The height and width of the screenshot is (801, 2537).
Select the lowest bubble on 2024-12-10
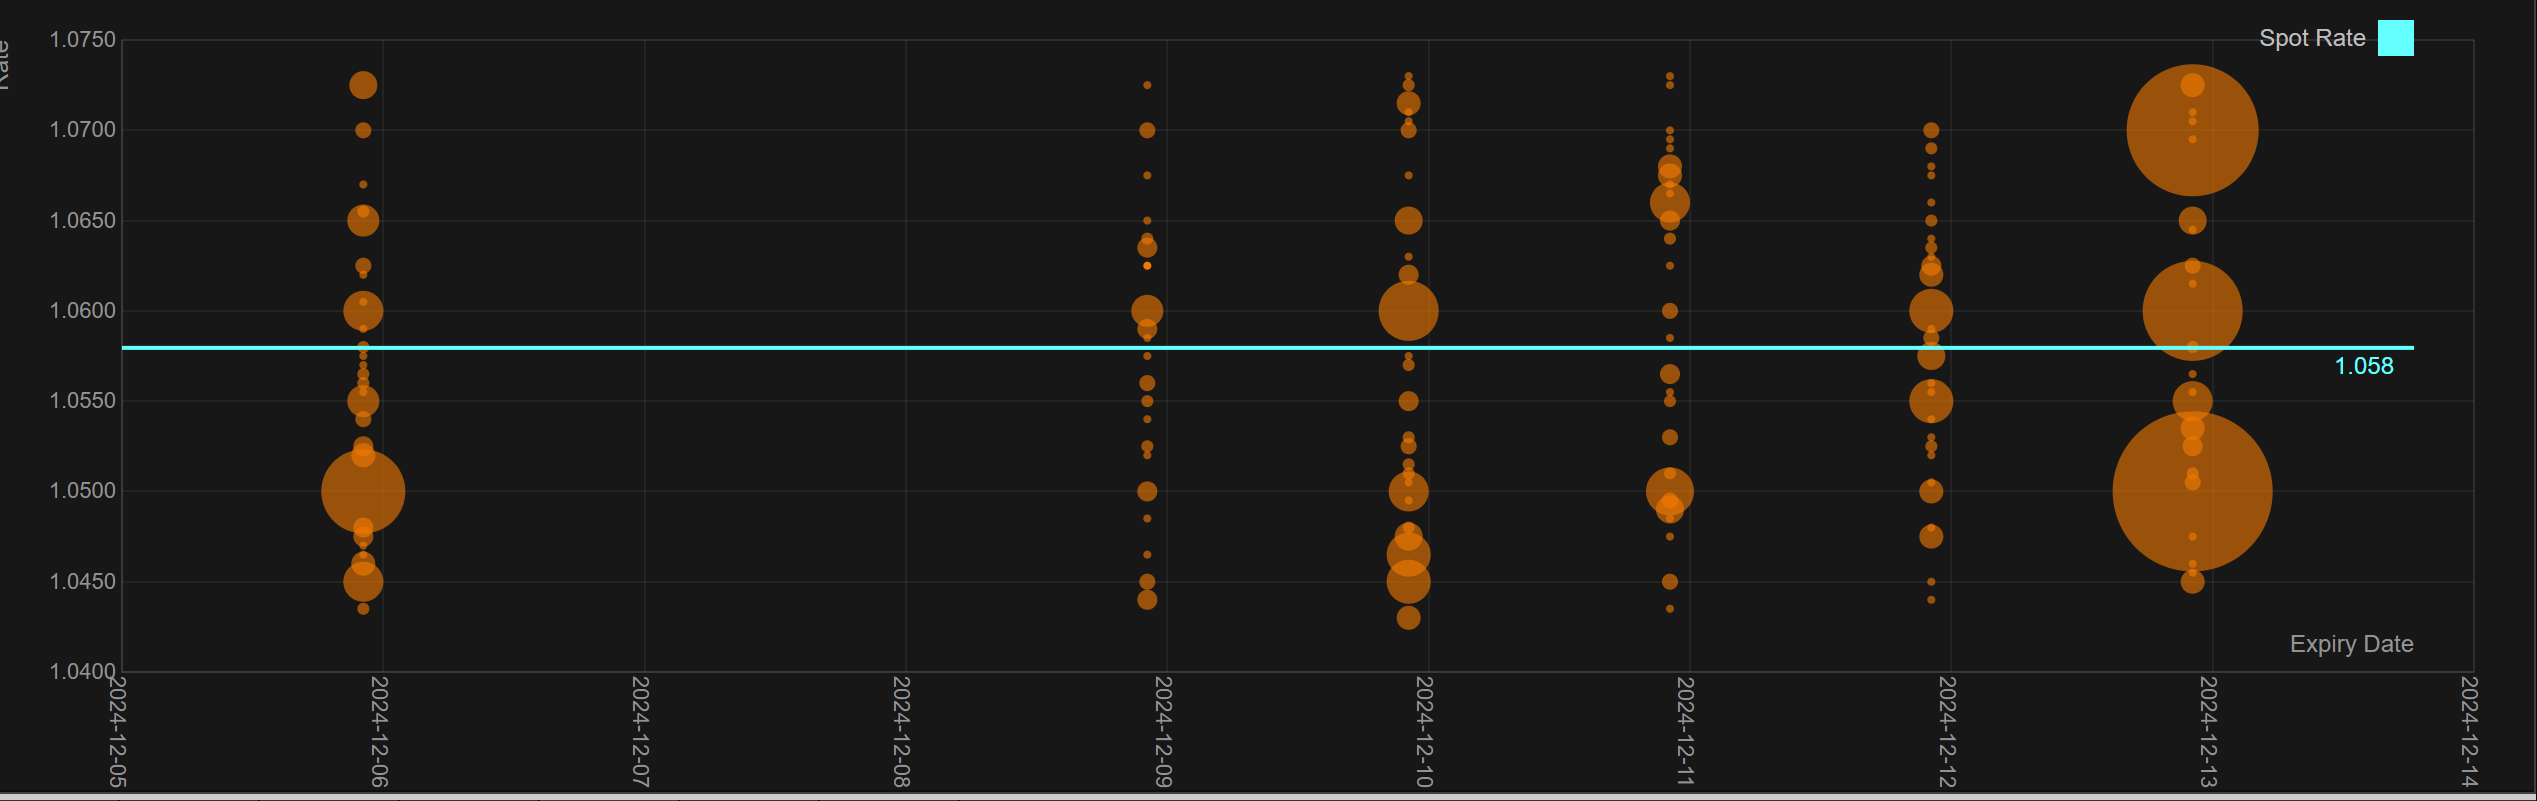1408,618
